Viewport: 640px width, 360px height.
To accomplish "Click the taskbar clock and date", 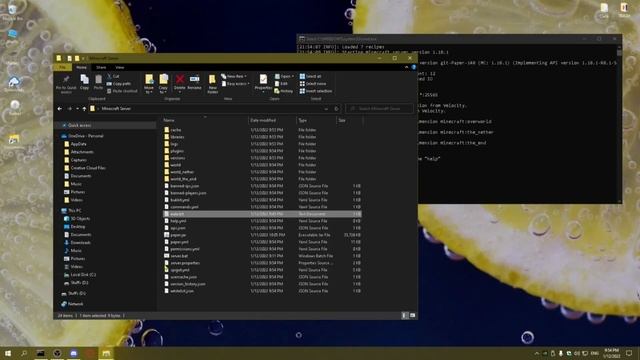I will pos(611,353).
